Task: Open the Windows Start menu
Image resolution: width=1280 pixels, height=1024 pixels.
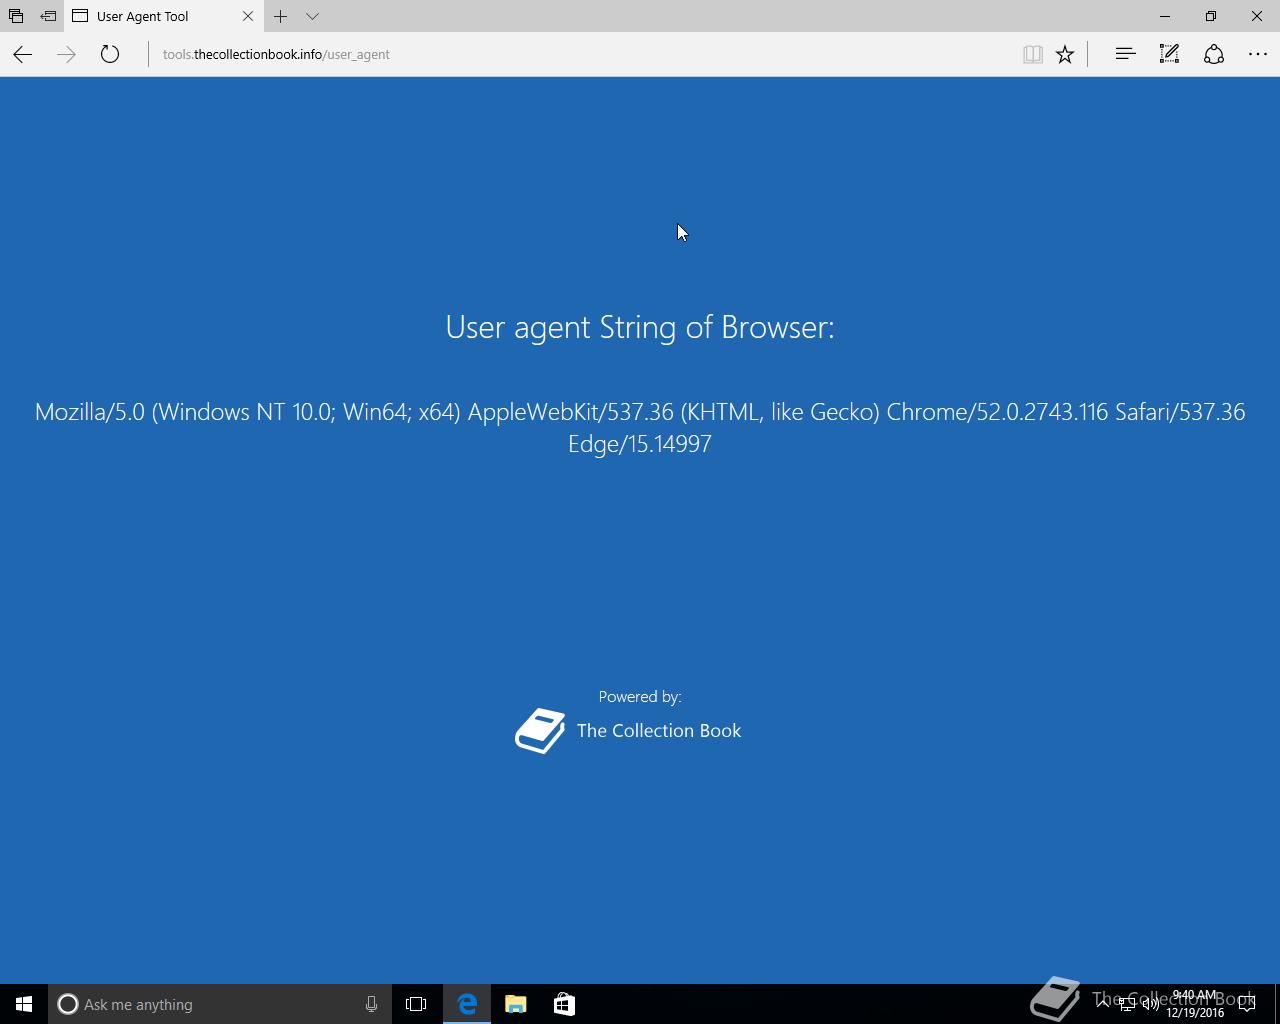Action: pyautogui.click(x=24, y=1004)
